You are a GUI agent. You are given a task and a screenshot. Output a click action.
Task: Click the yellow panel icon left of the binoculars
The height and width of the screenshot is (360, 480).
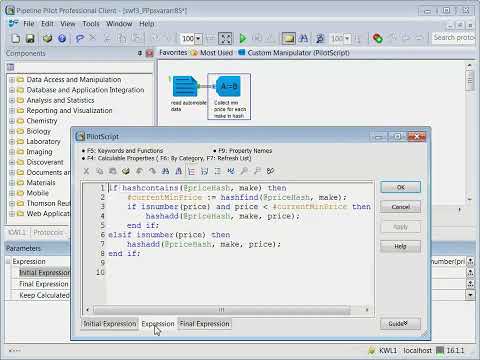[288, 39]
